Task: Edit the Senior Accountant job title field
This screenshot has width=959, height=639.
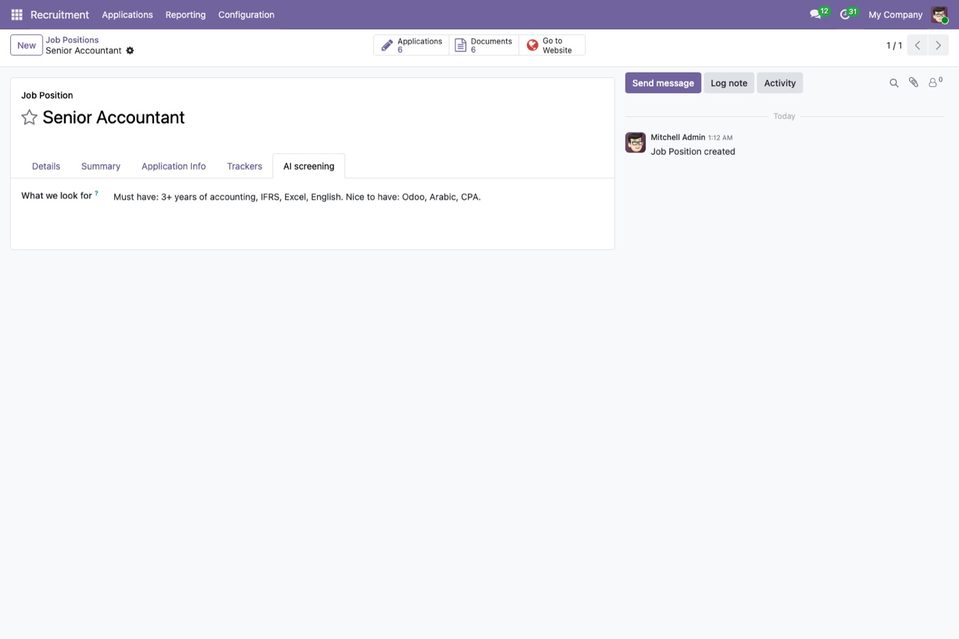Action: coord(322,117)
